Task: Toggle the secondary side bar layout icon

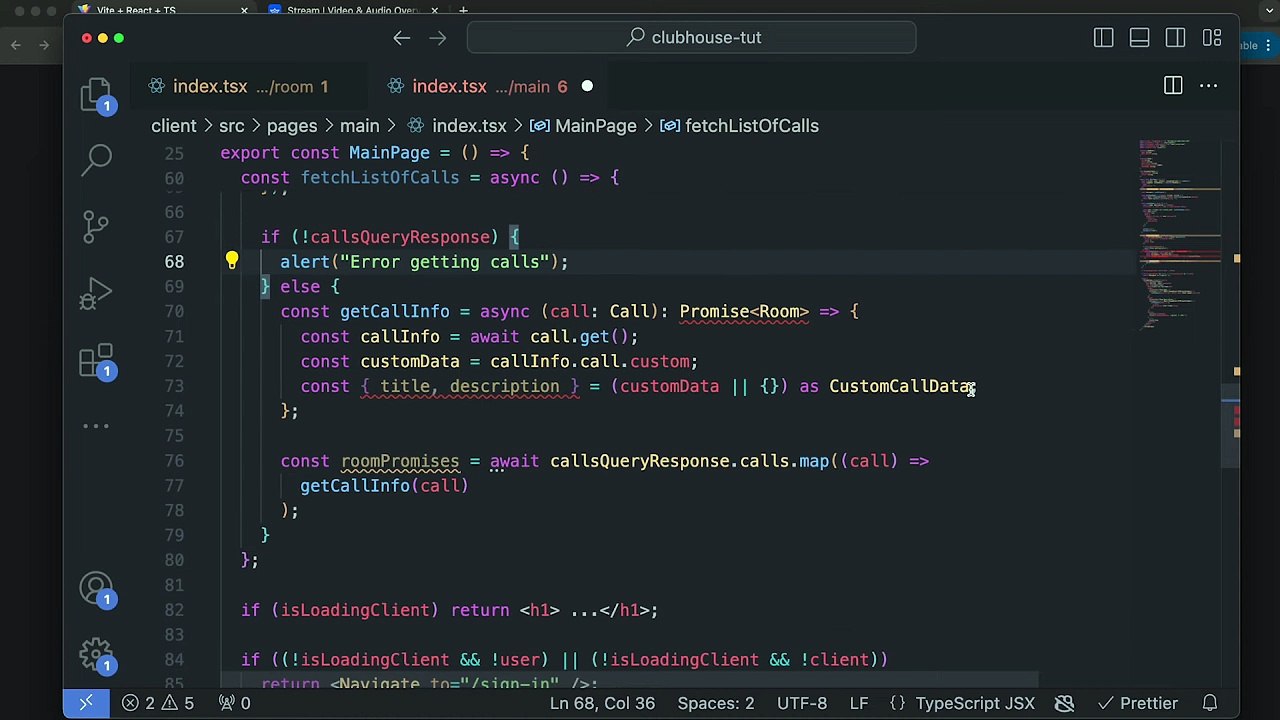Action: pyautogui.click(x=1176, y=38)
